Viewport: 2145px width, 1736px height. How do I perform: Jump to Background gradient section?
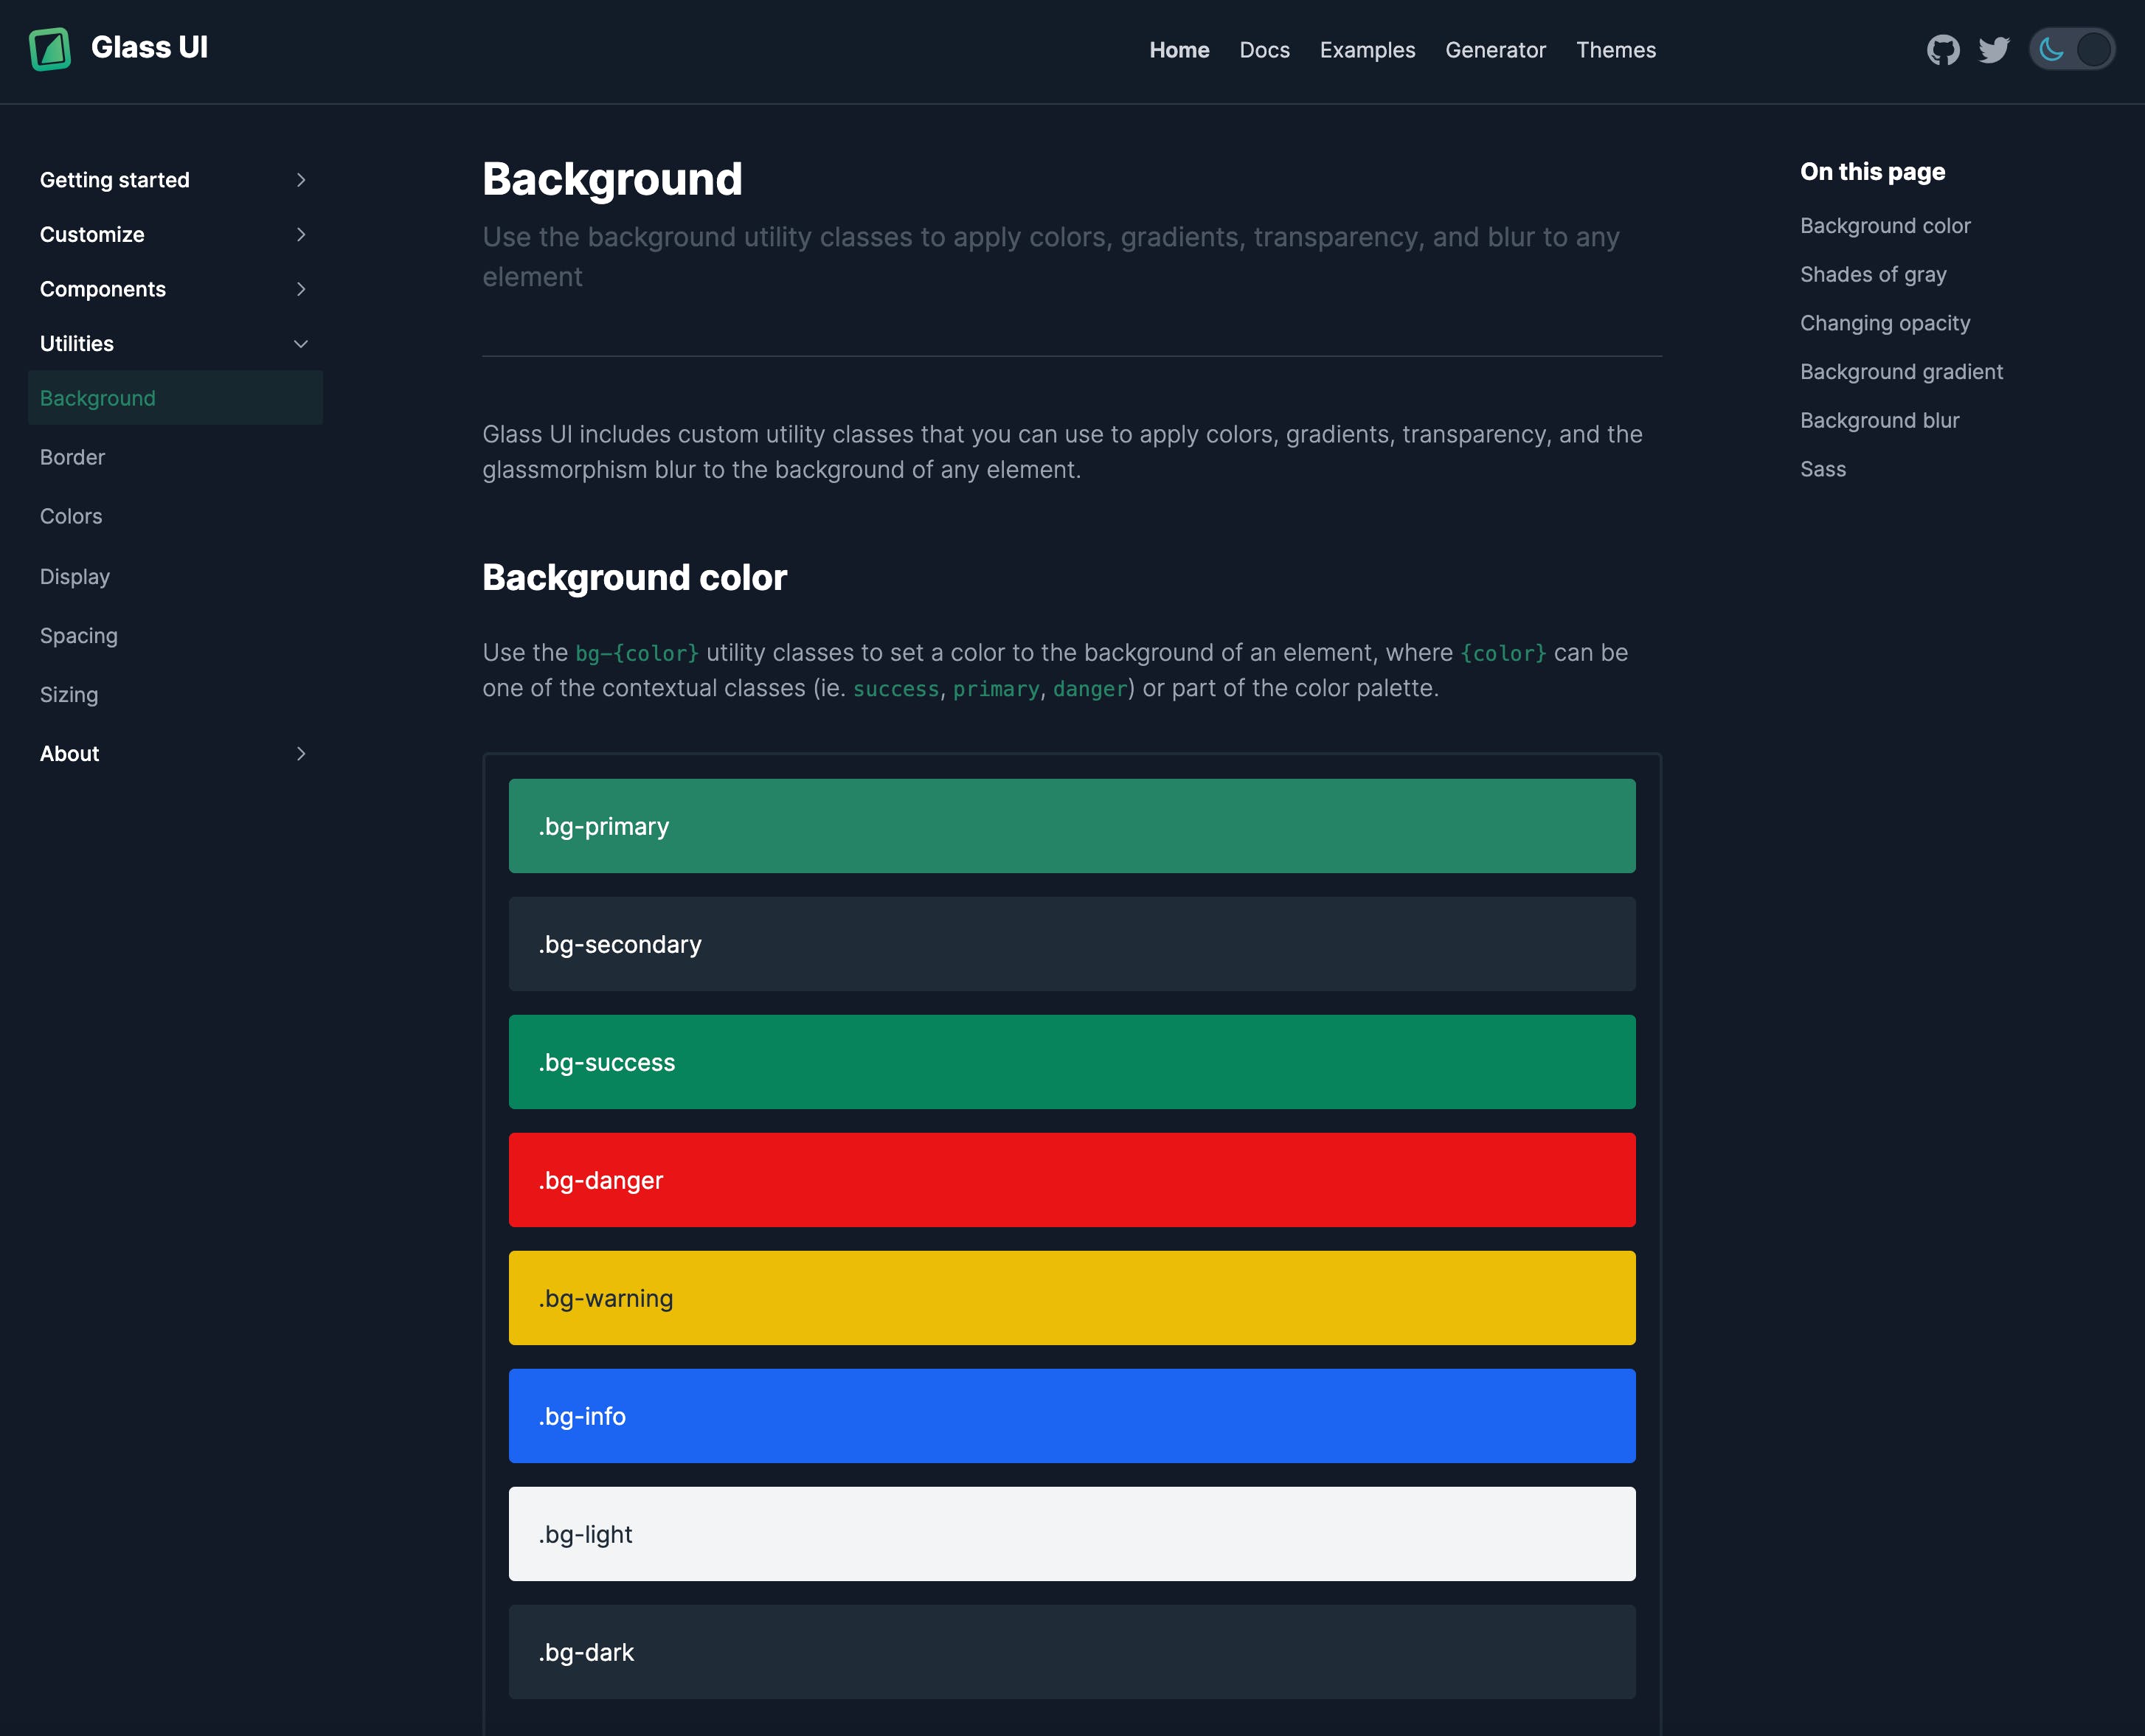(1900, 372)
